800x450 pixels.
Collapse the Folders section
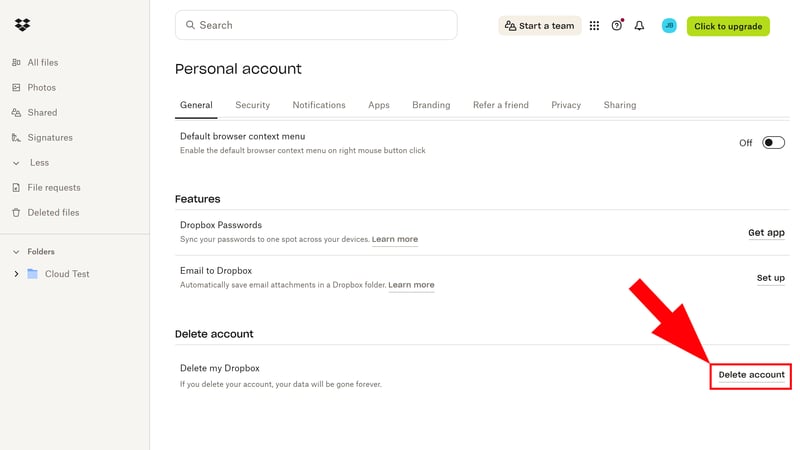pos(16,252)
